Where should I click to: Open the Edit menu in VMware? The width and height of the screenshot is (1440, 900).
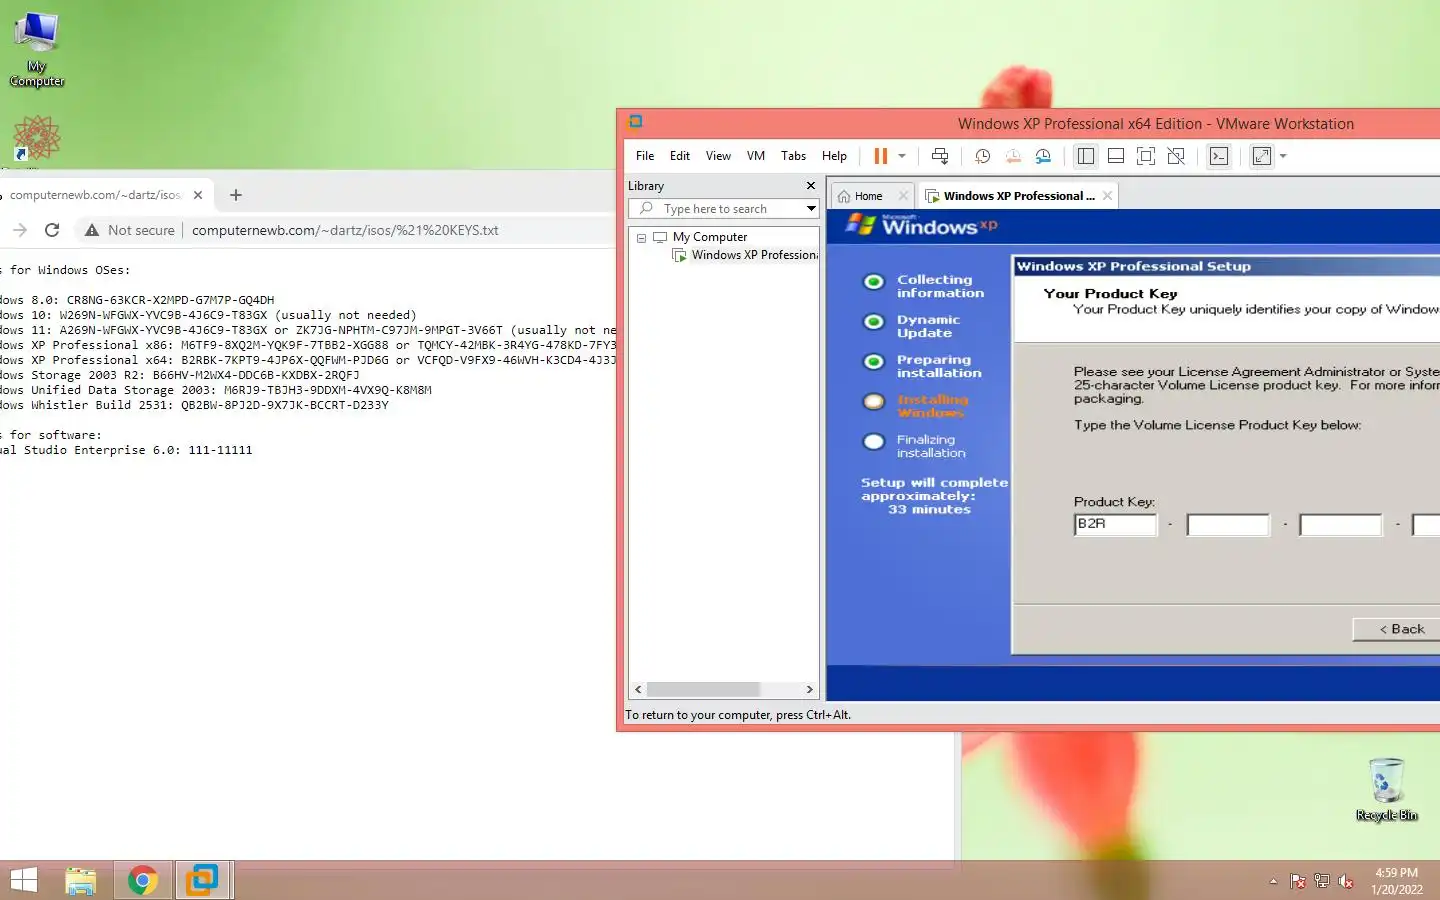click(680, 156)
